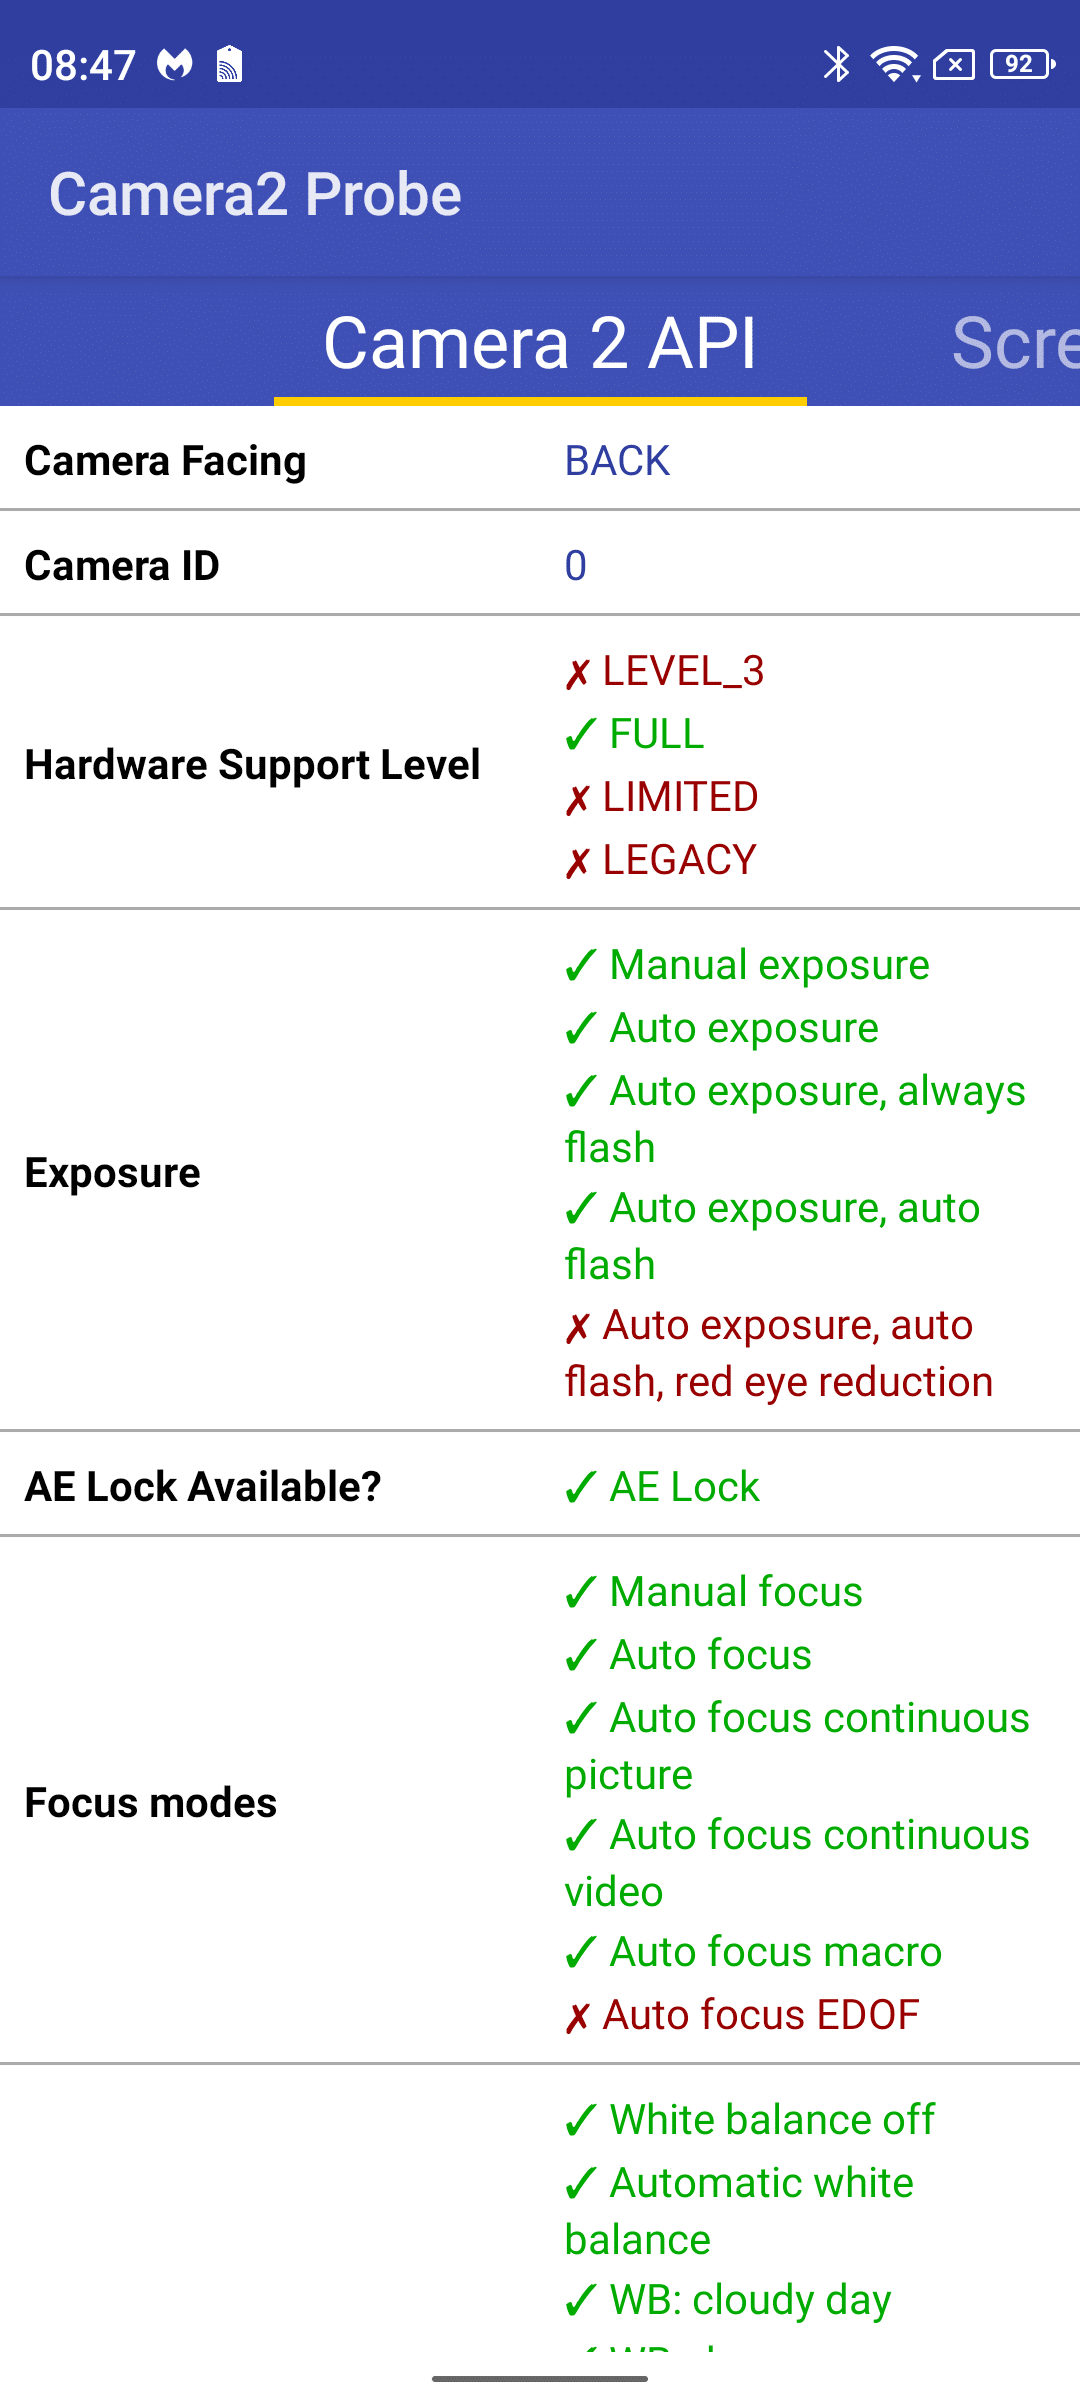Tap the White balance off entry
This screenshot has height=2400, width=1080.
(x=750, y=2120)
